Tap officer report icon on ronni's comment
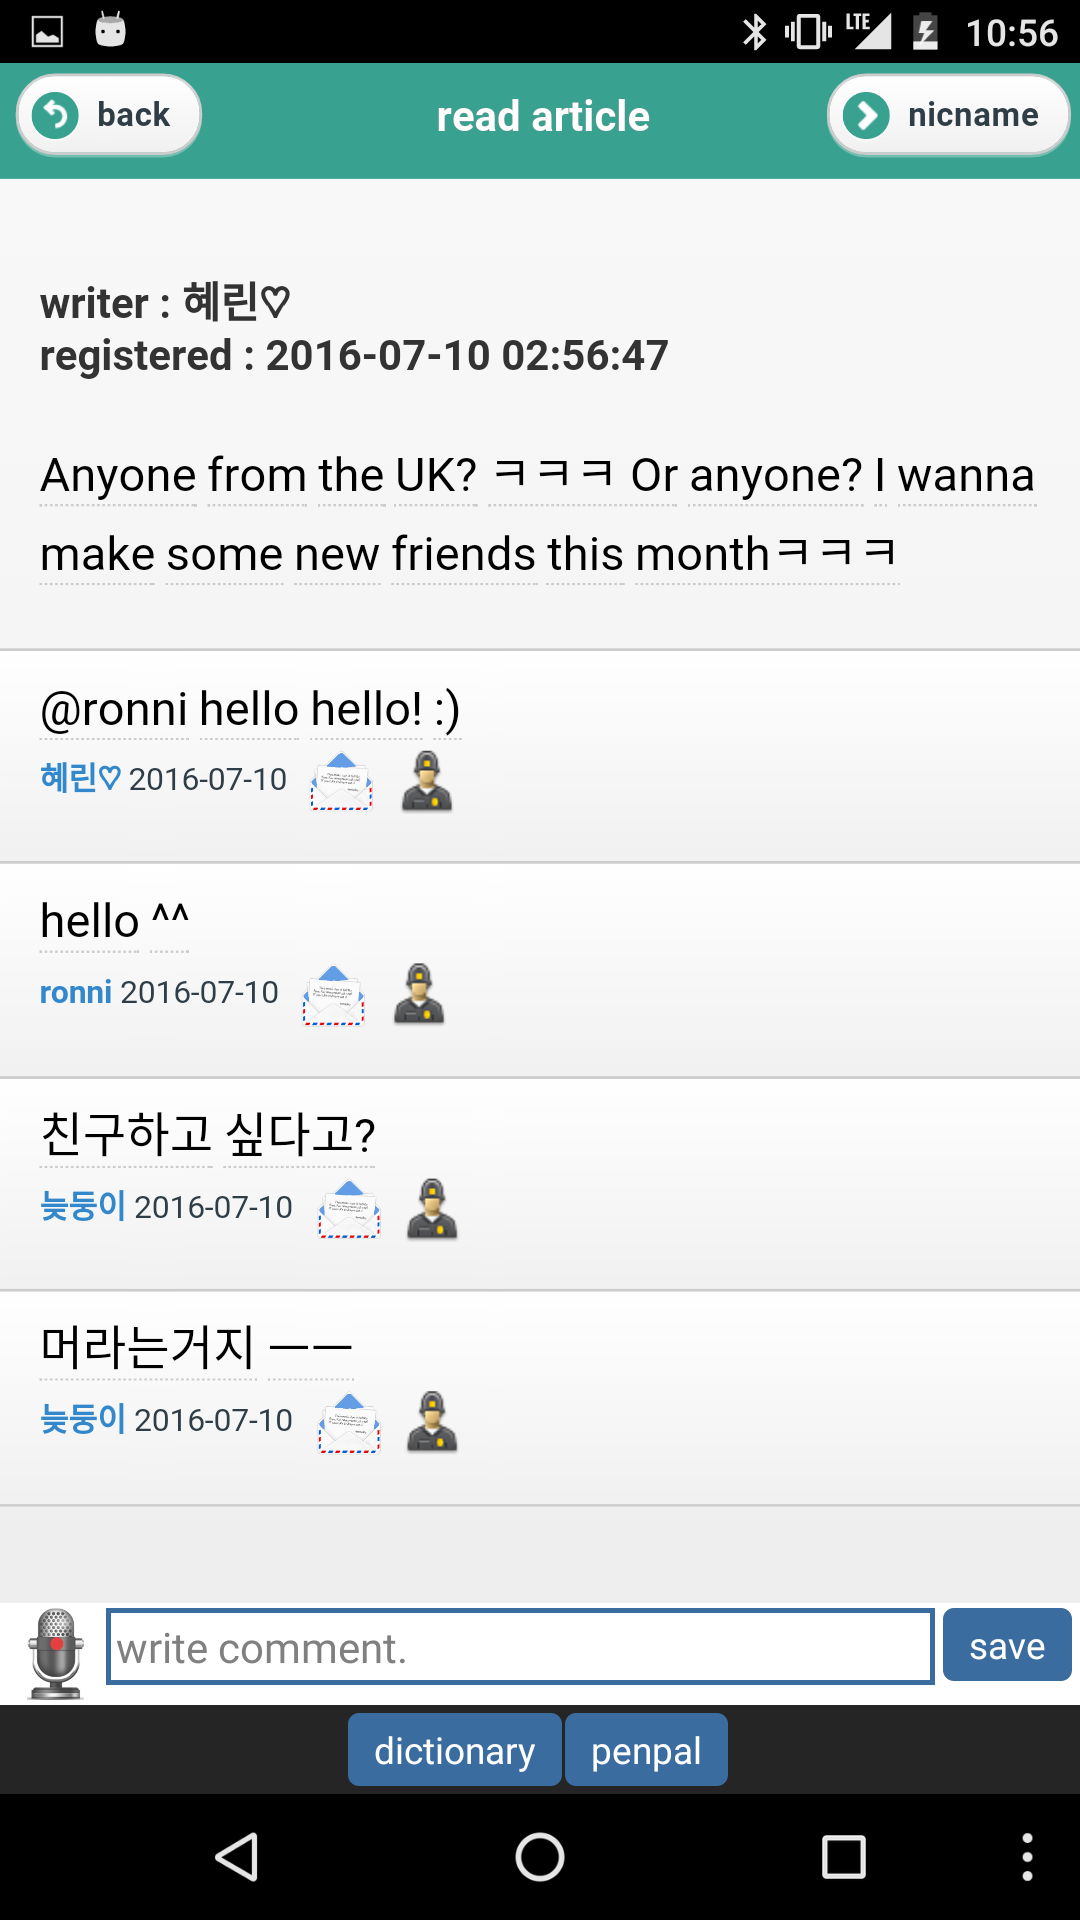Viewport: 1080px width, 1920px height. coord(419,994)
